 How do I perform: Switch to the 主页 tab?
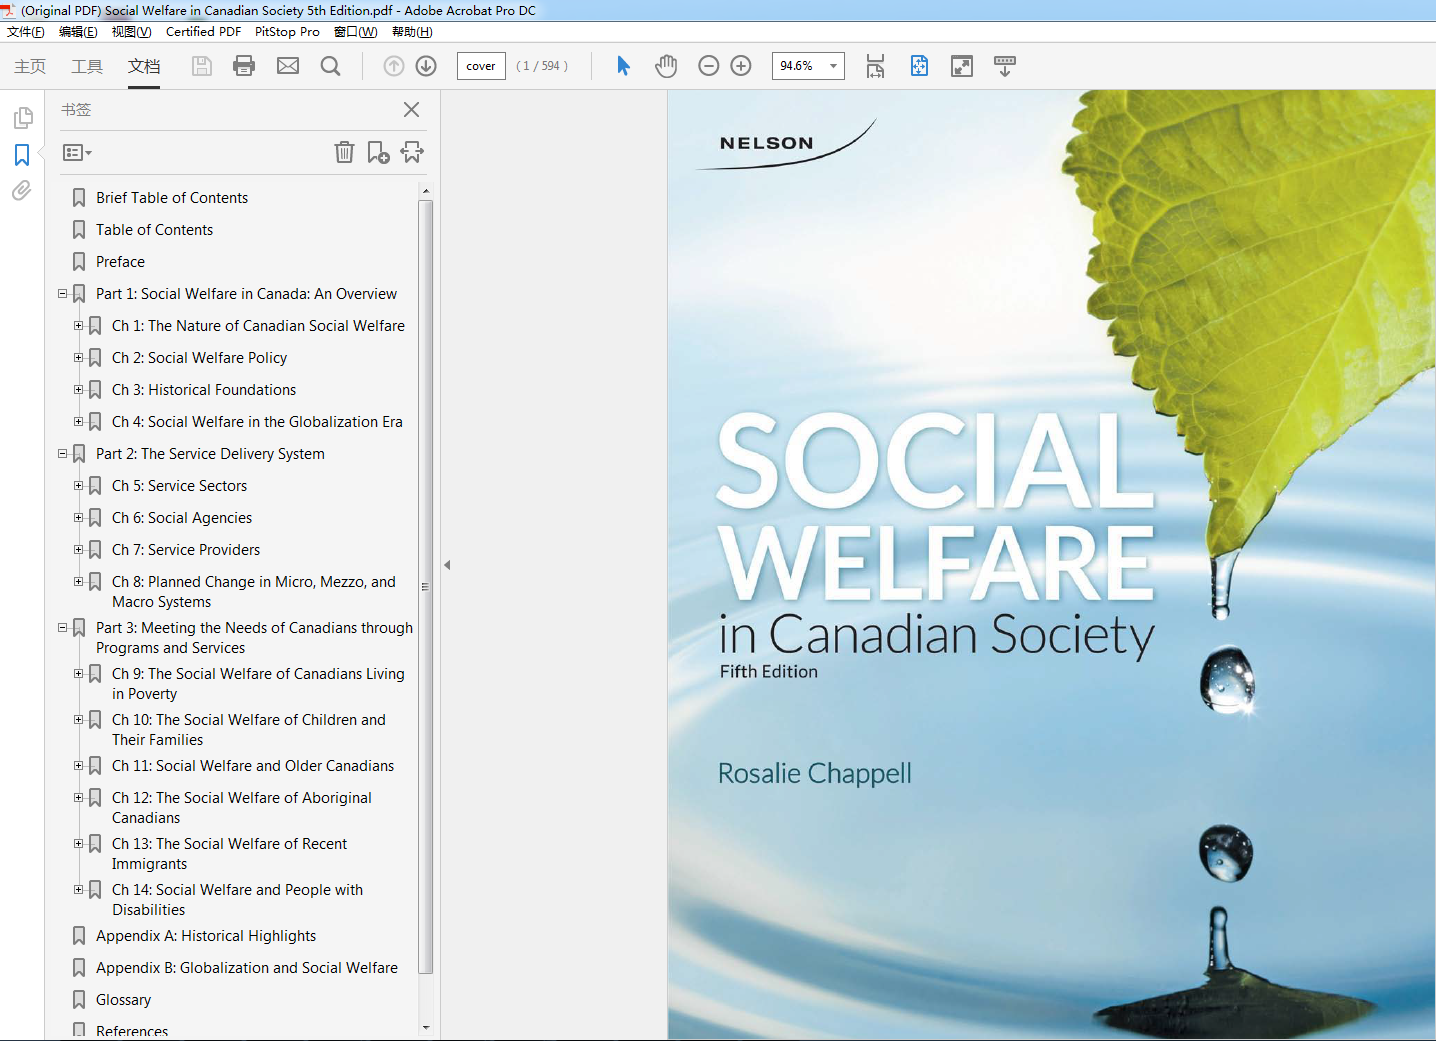30,66
